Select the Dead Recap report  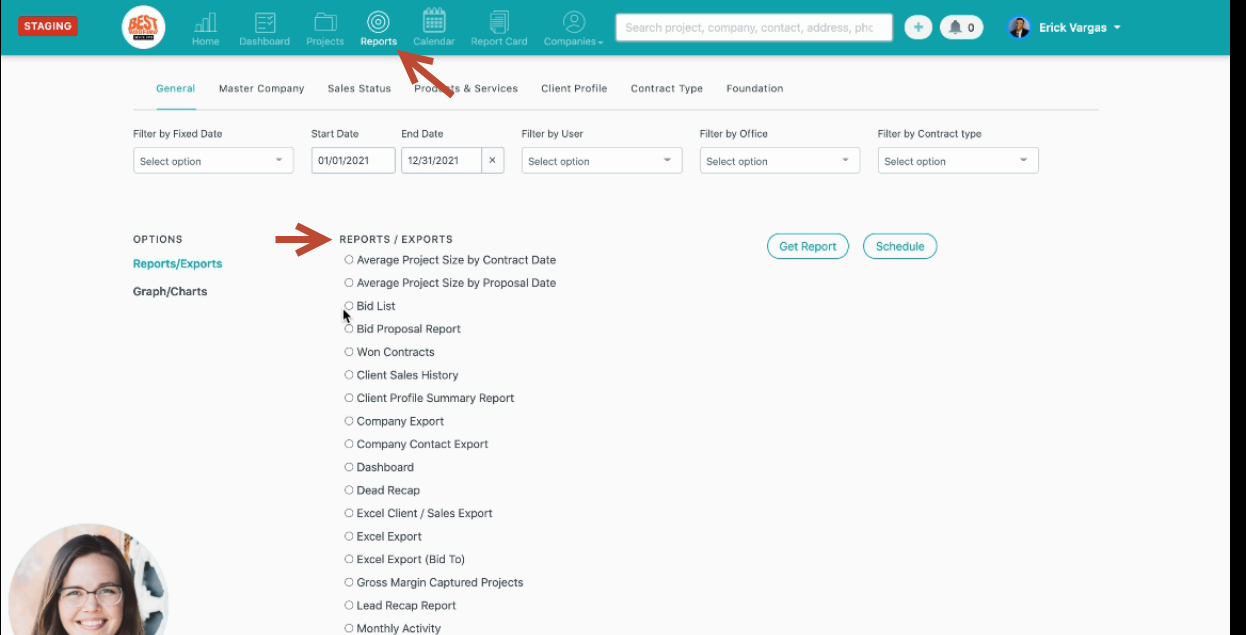point(349,490)
